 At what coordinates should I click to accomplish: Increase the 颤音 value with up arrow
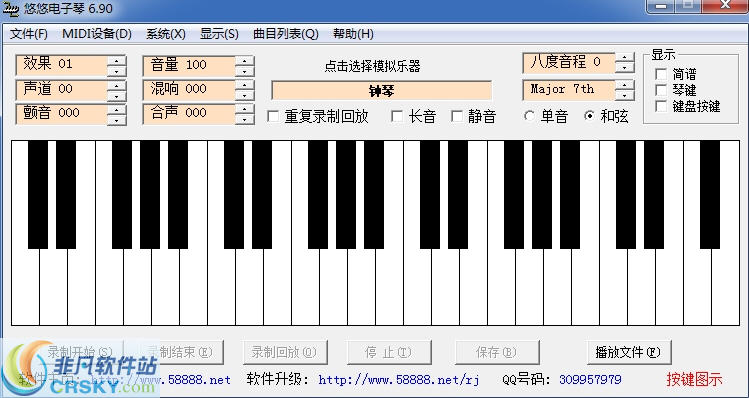(x=117, y=109)
